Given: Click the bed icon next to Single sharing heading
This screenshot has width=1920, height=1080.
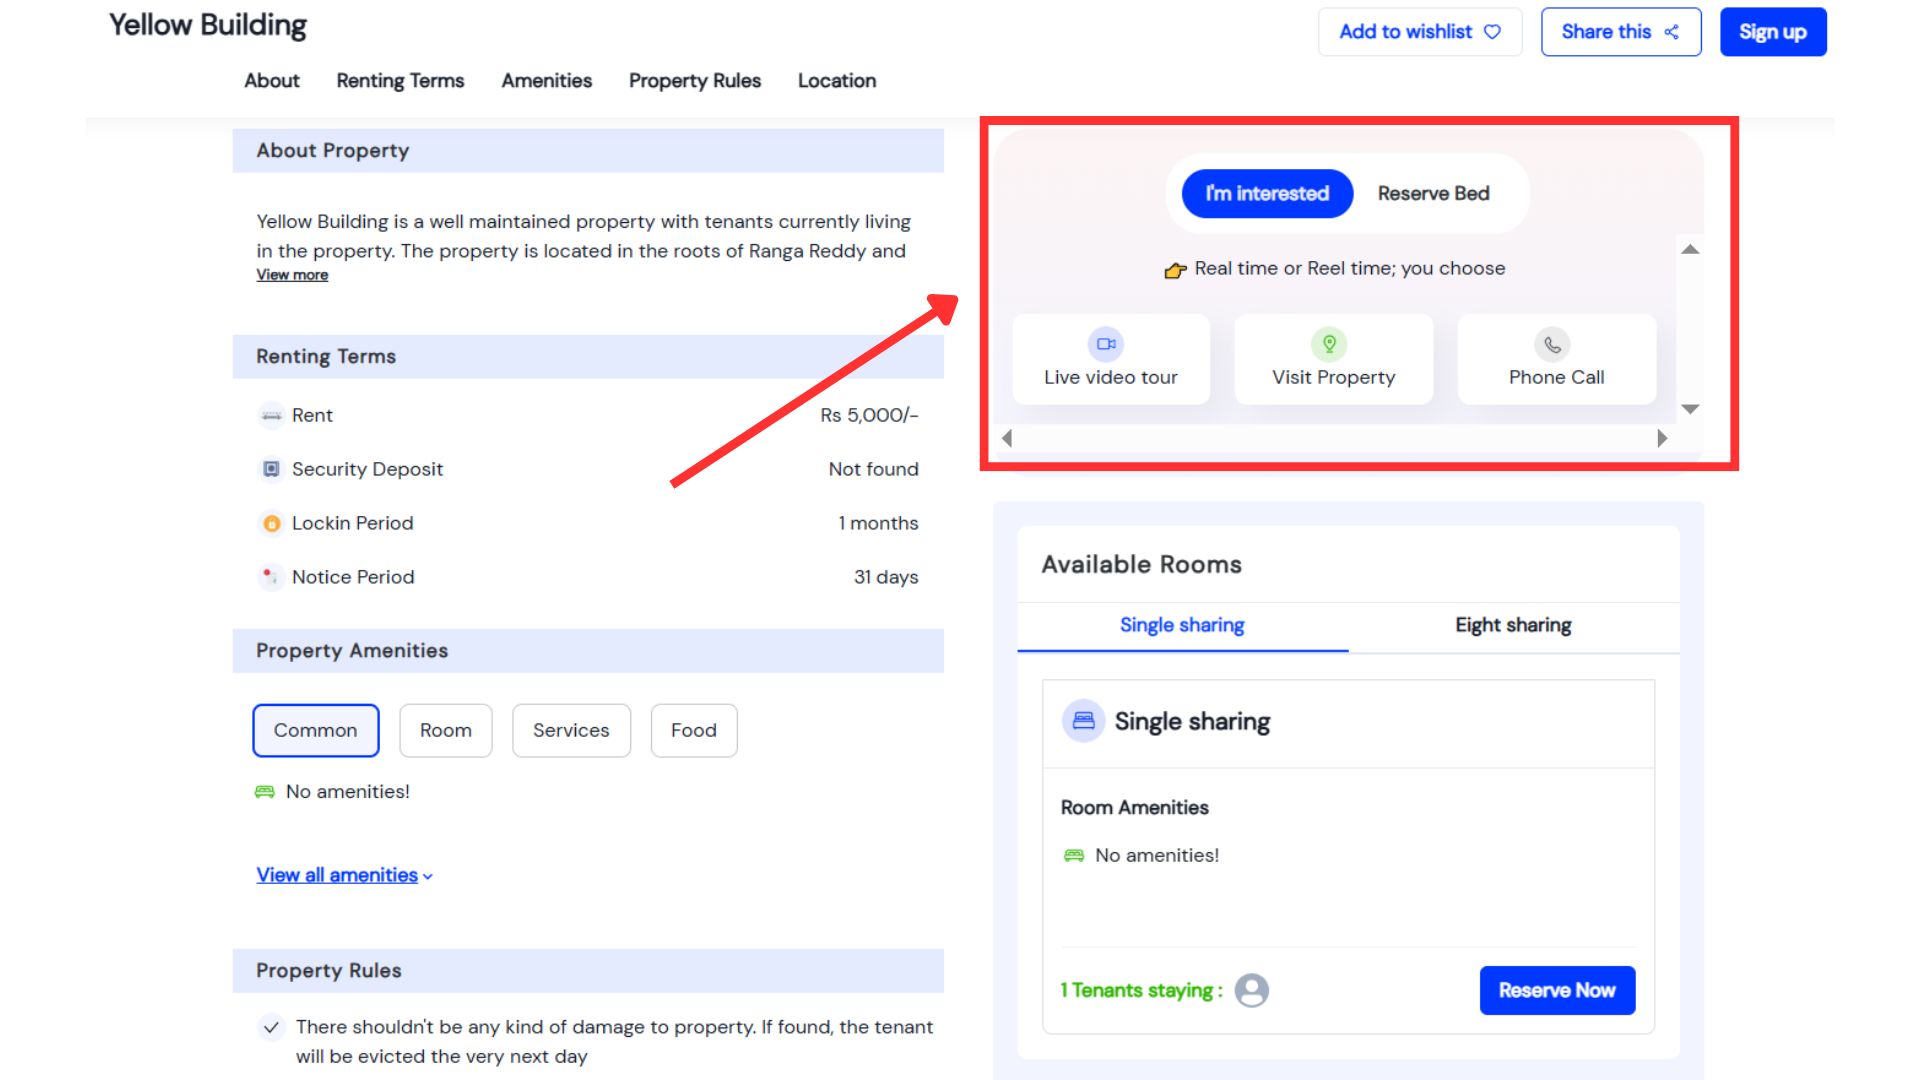Looking at the screenshot, I should pos(1083,721).
